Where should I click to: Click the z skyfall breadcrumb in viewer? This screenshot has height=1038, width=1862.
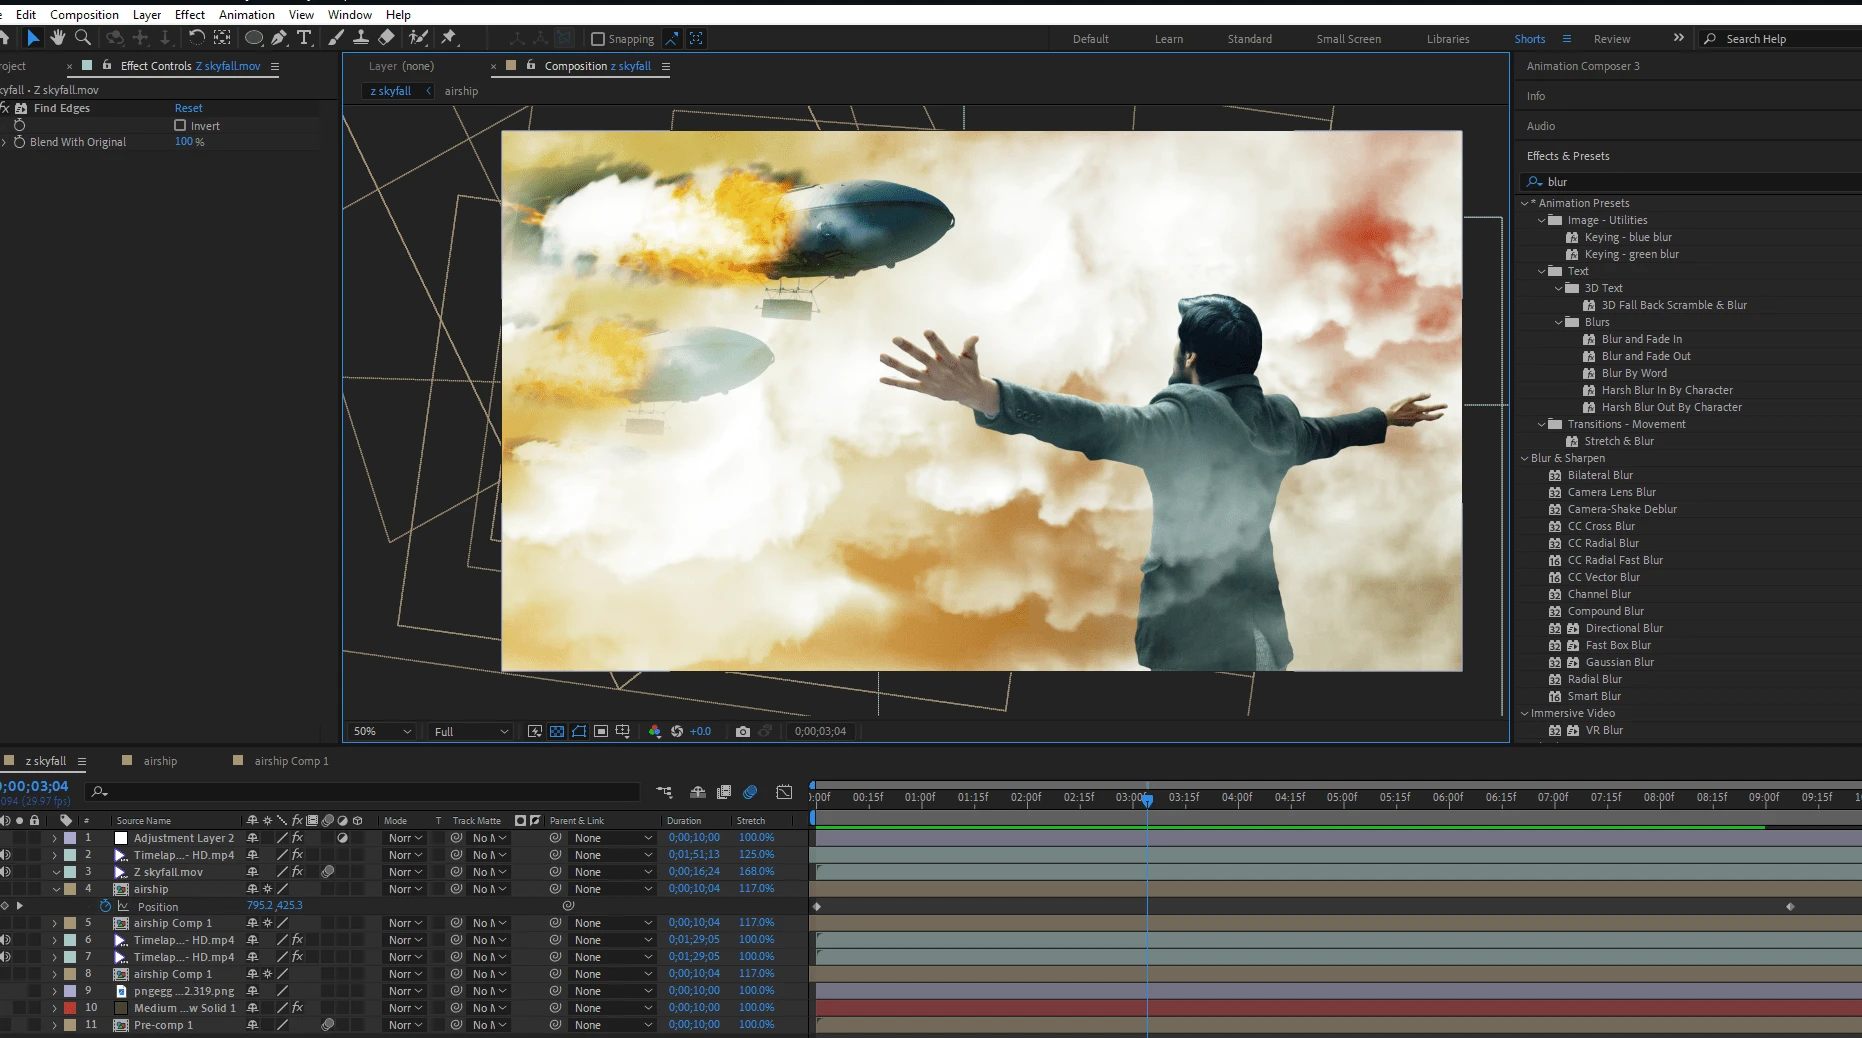point(390,91)
